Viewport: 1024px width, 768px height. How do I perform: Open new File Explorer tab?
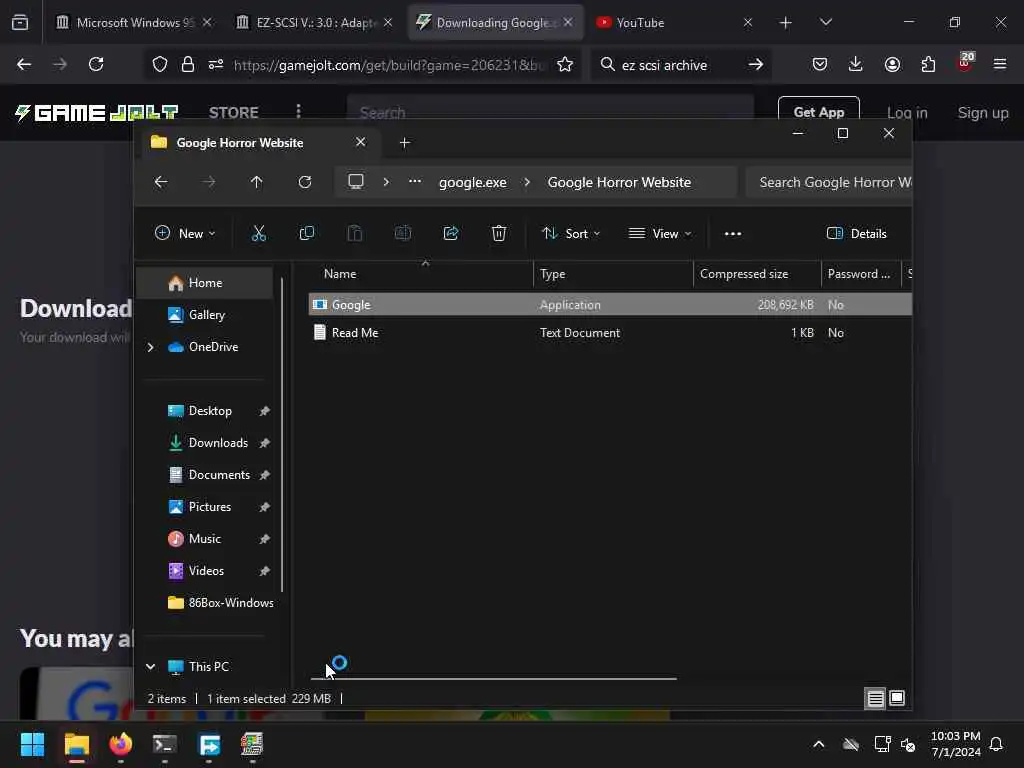[x=404, y=142]
